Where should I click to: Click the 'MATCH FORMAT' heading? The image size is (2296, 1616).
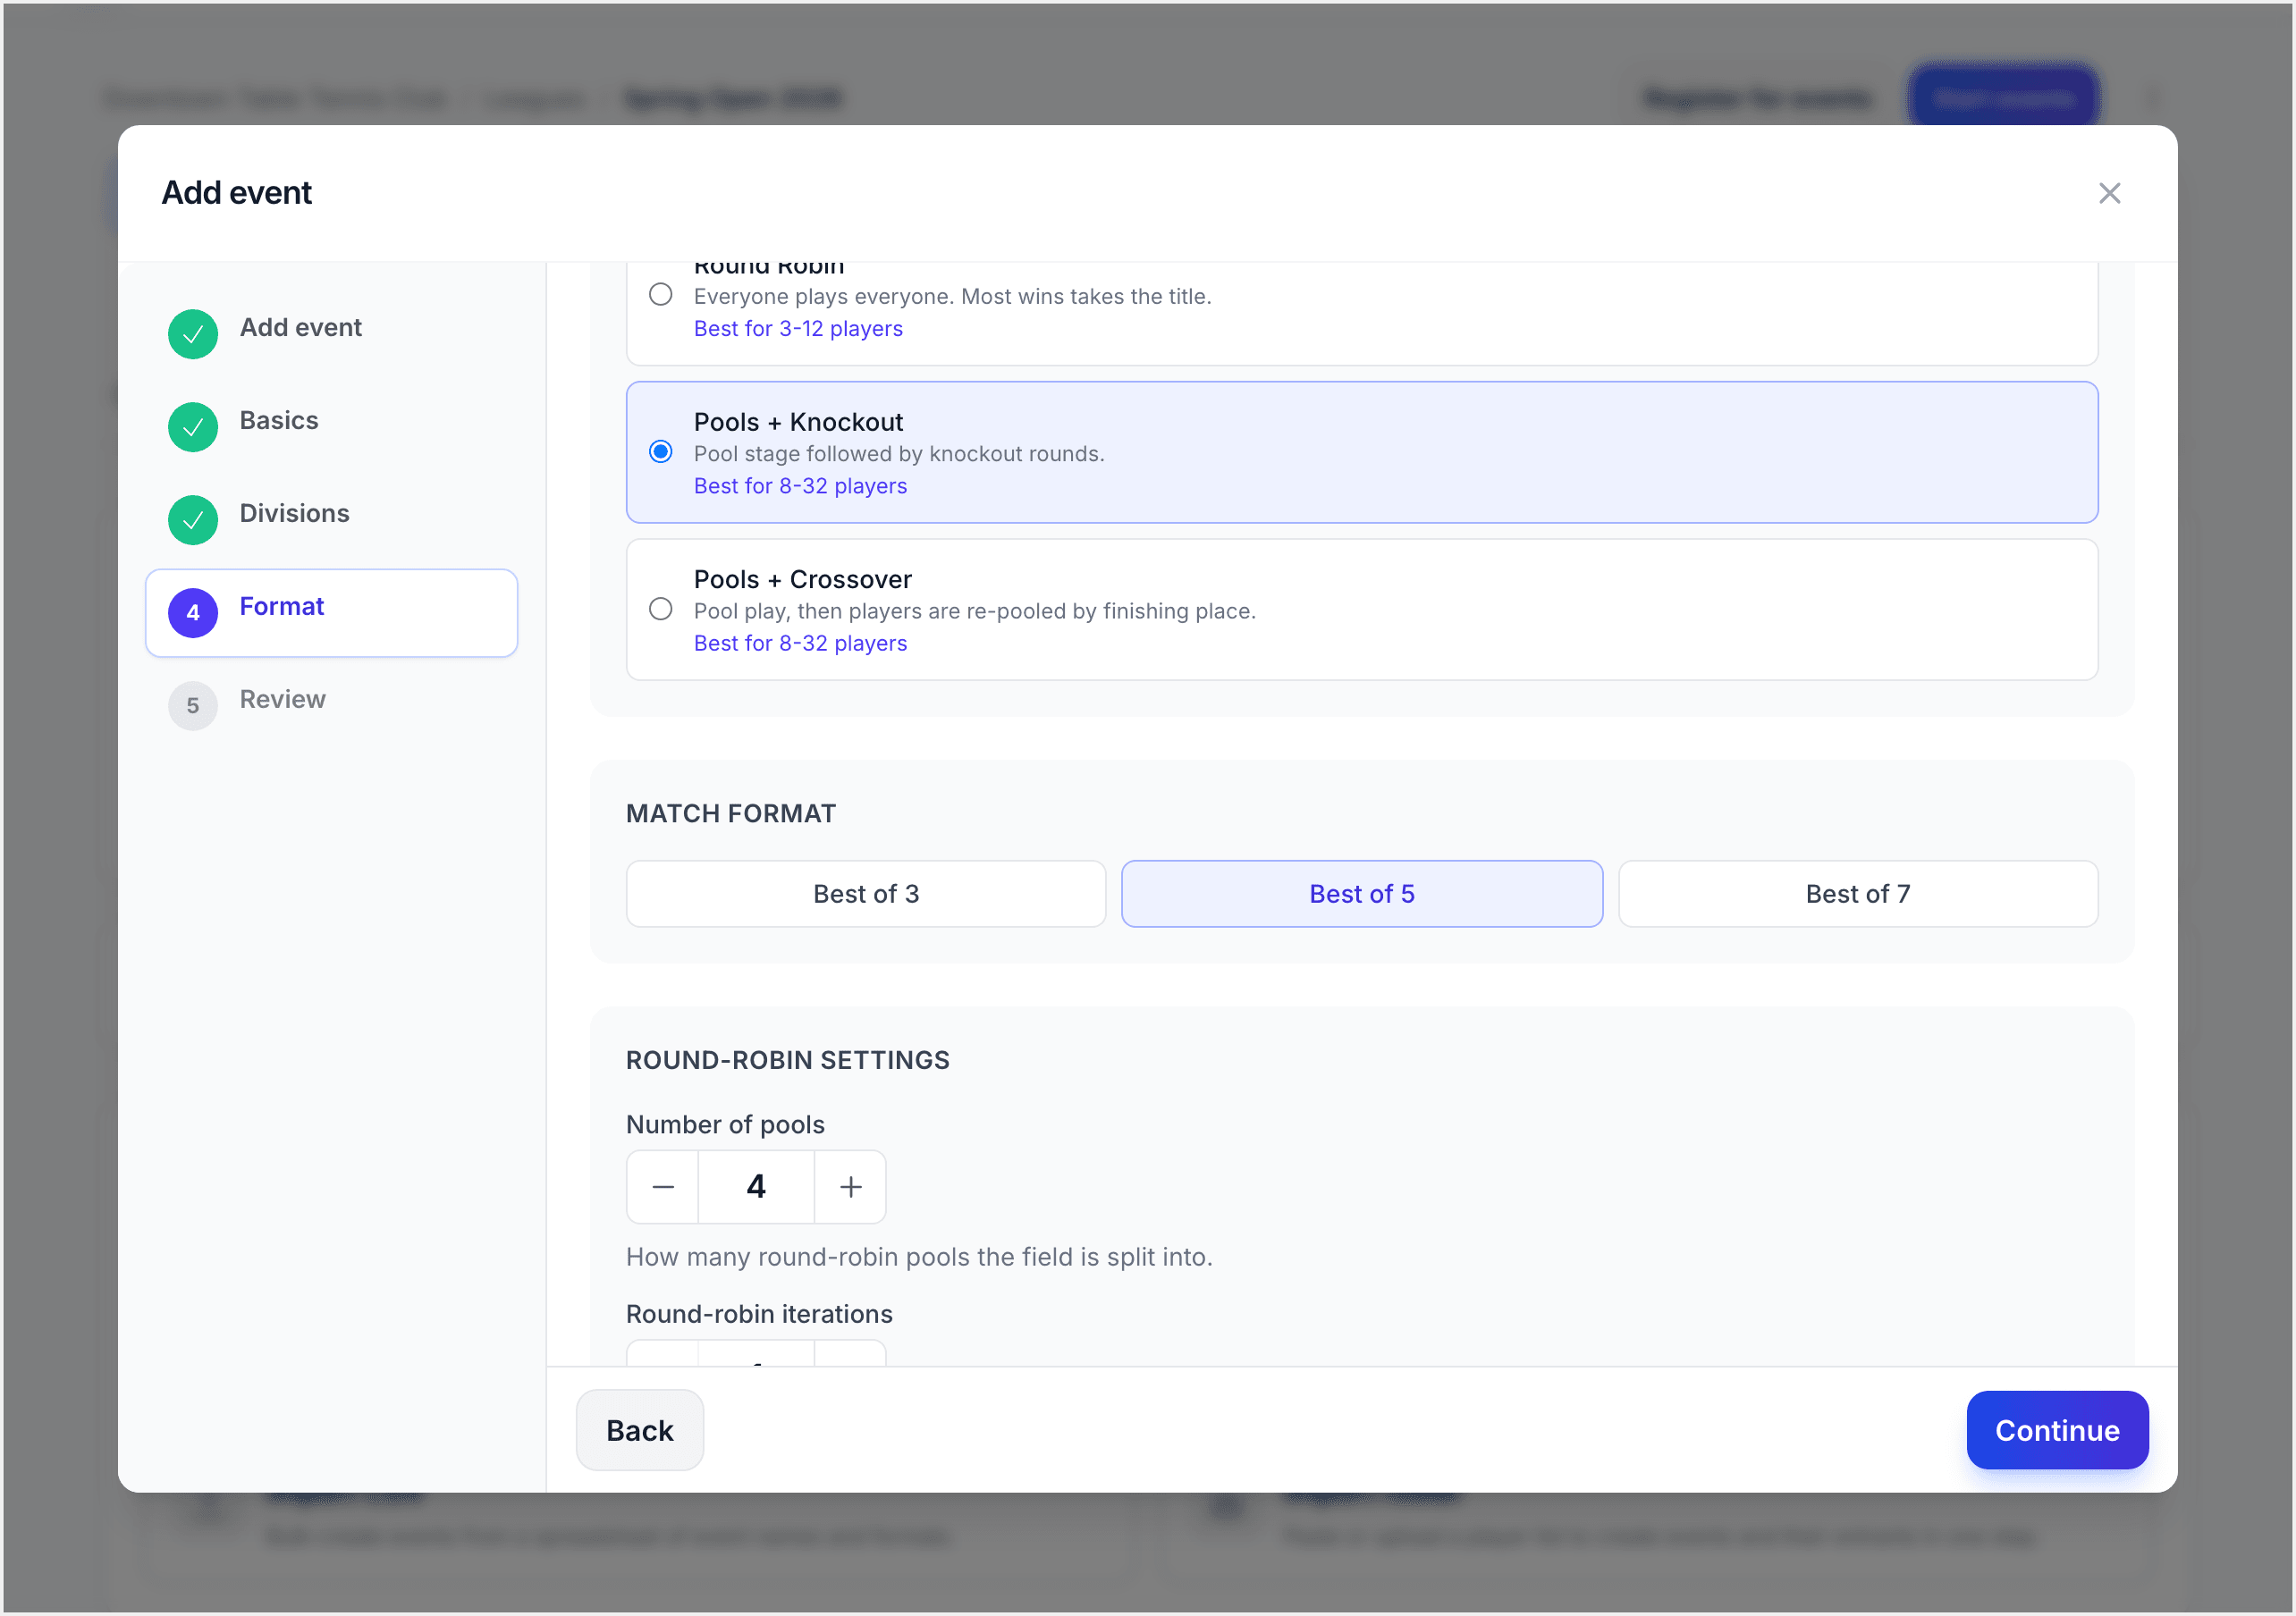pyautogui.click(x=731, y=814)
